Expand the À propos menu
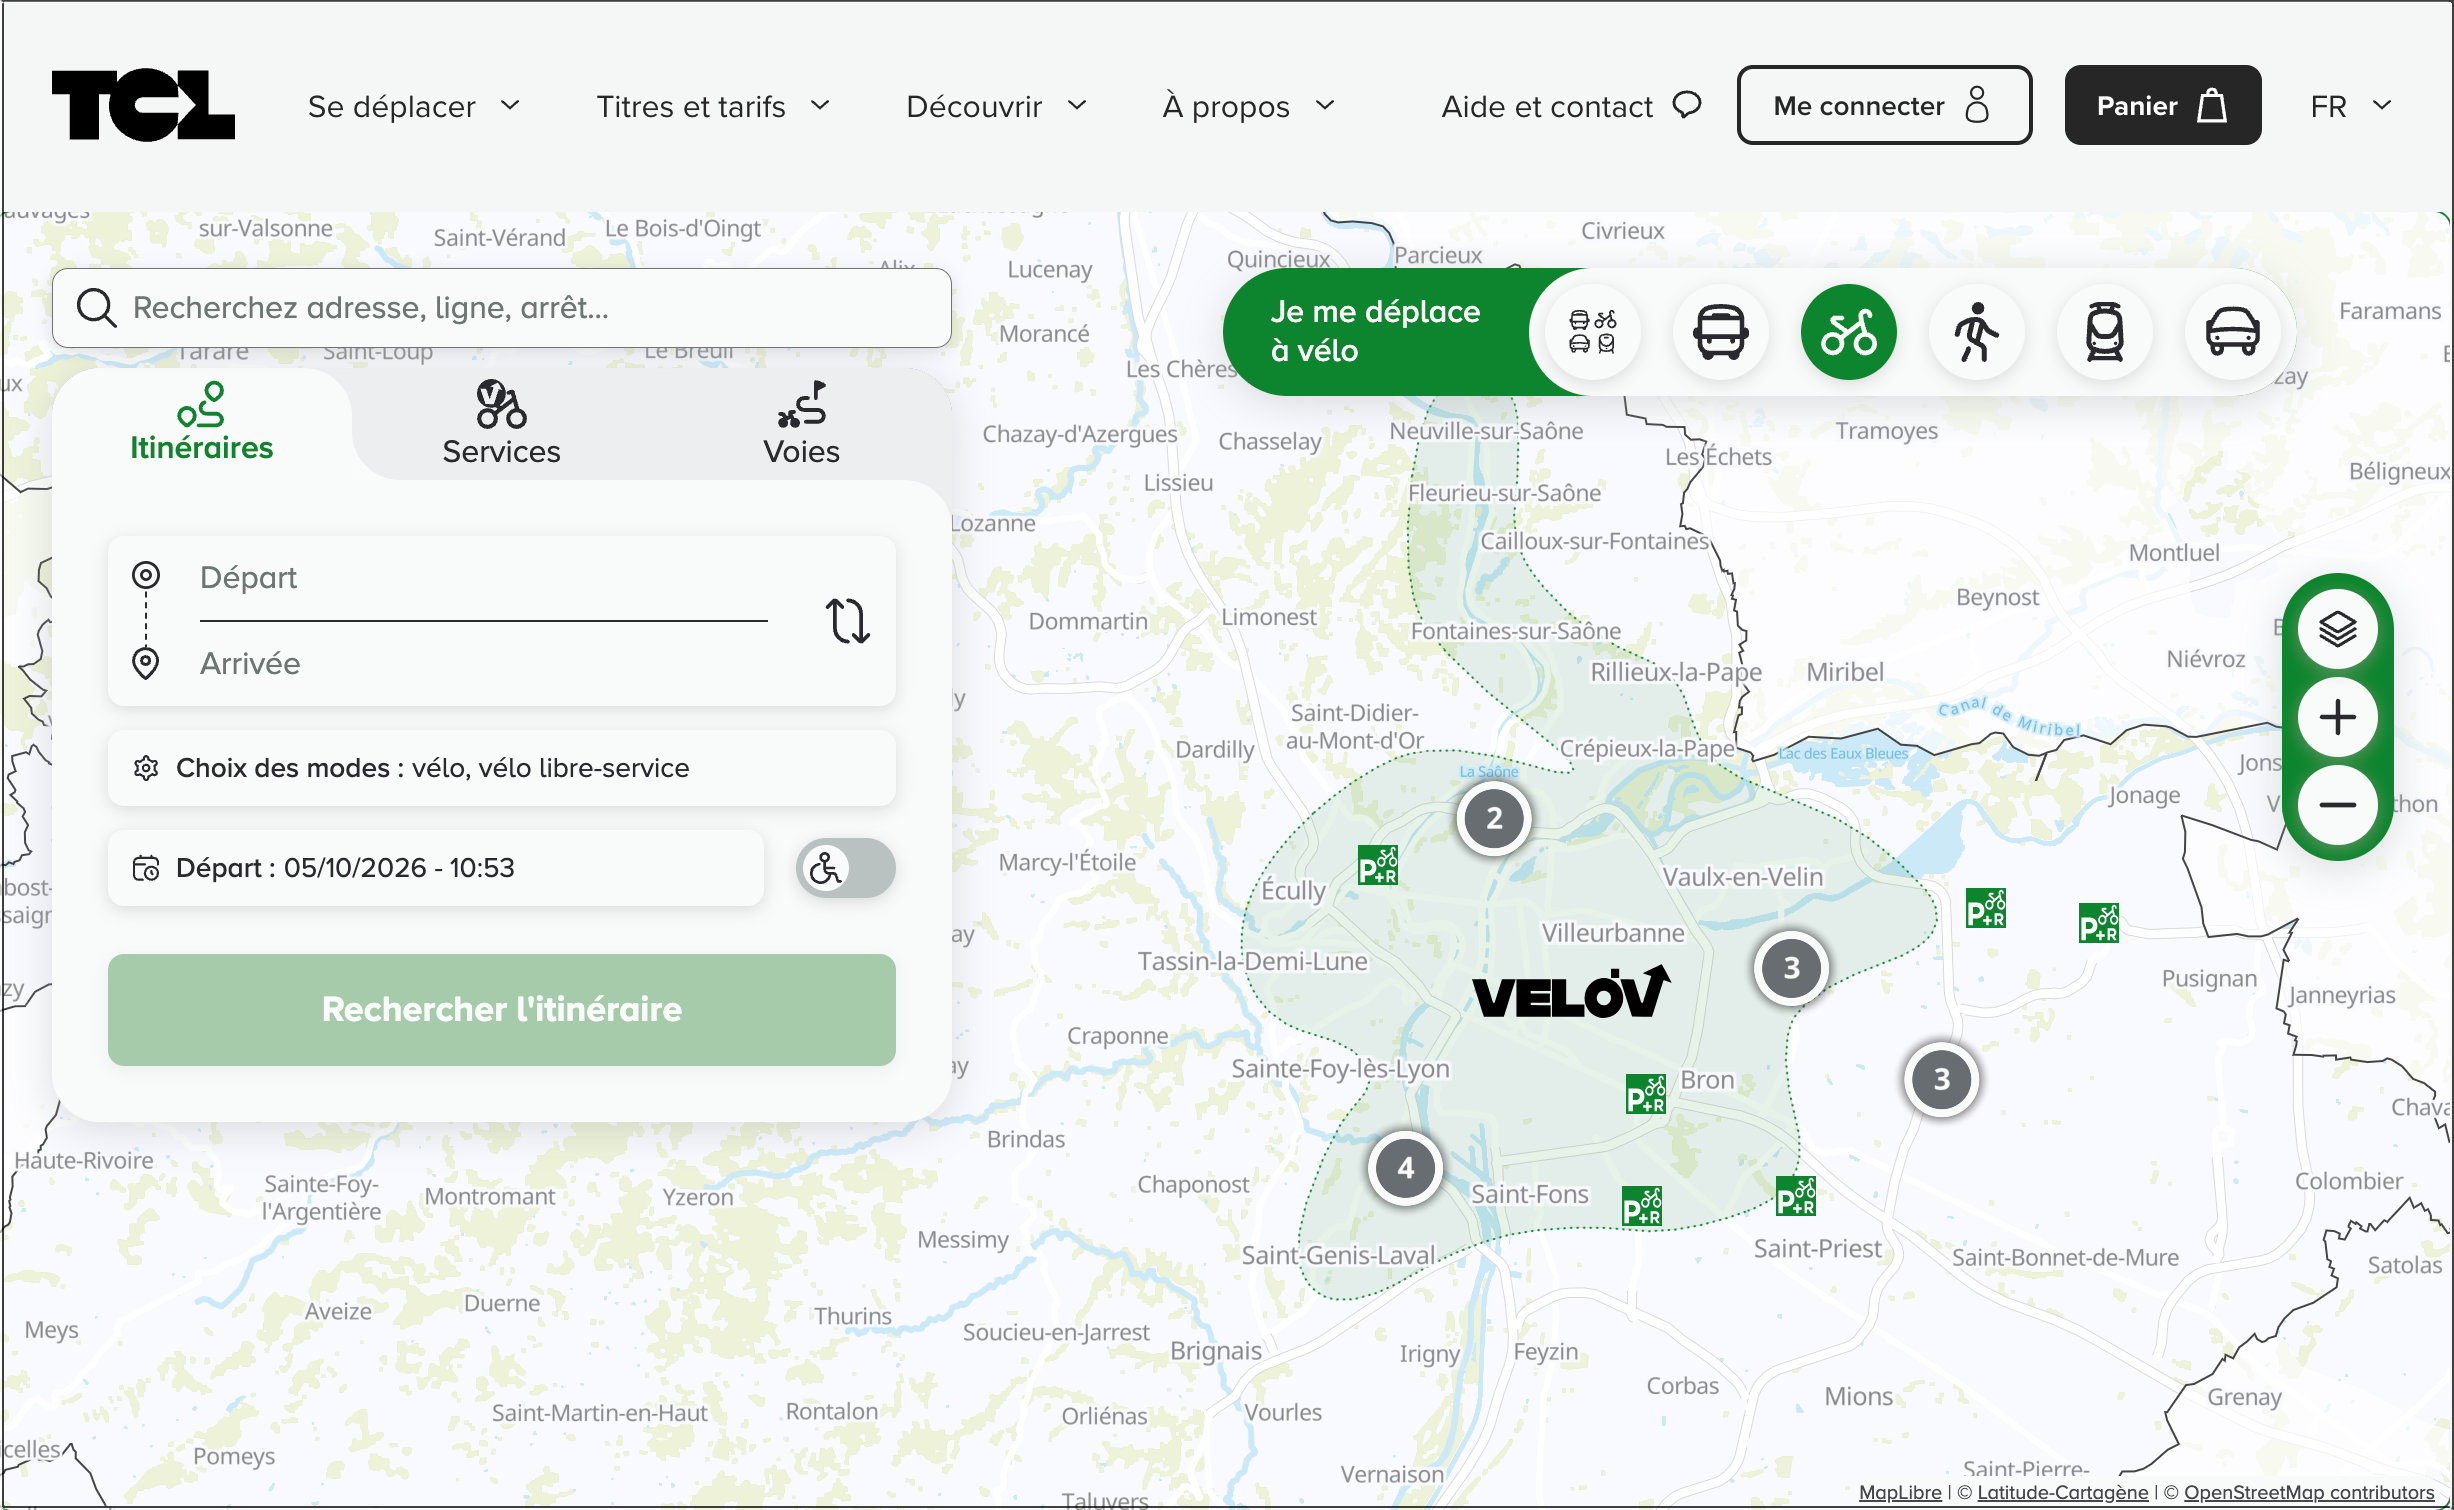The height and width of the screenshot is (1510, 2454). [x=1249, y=106]
